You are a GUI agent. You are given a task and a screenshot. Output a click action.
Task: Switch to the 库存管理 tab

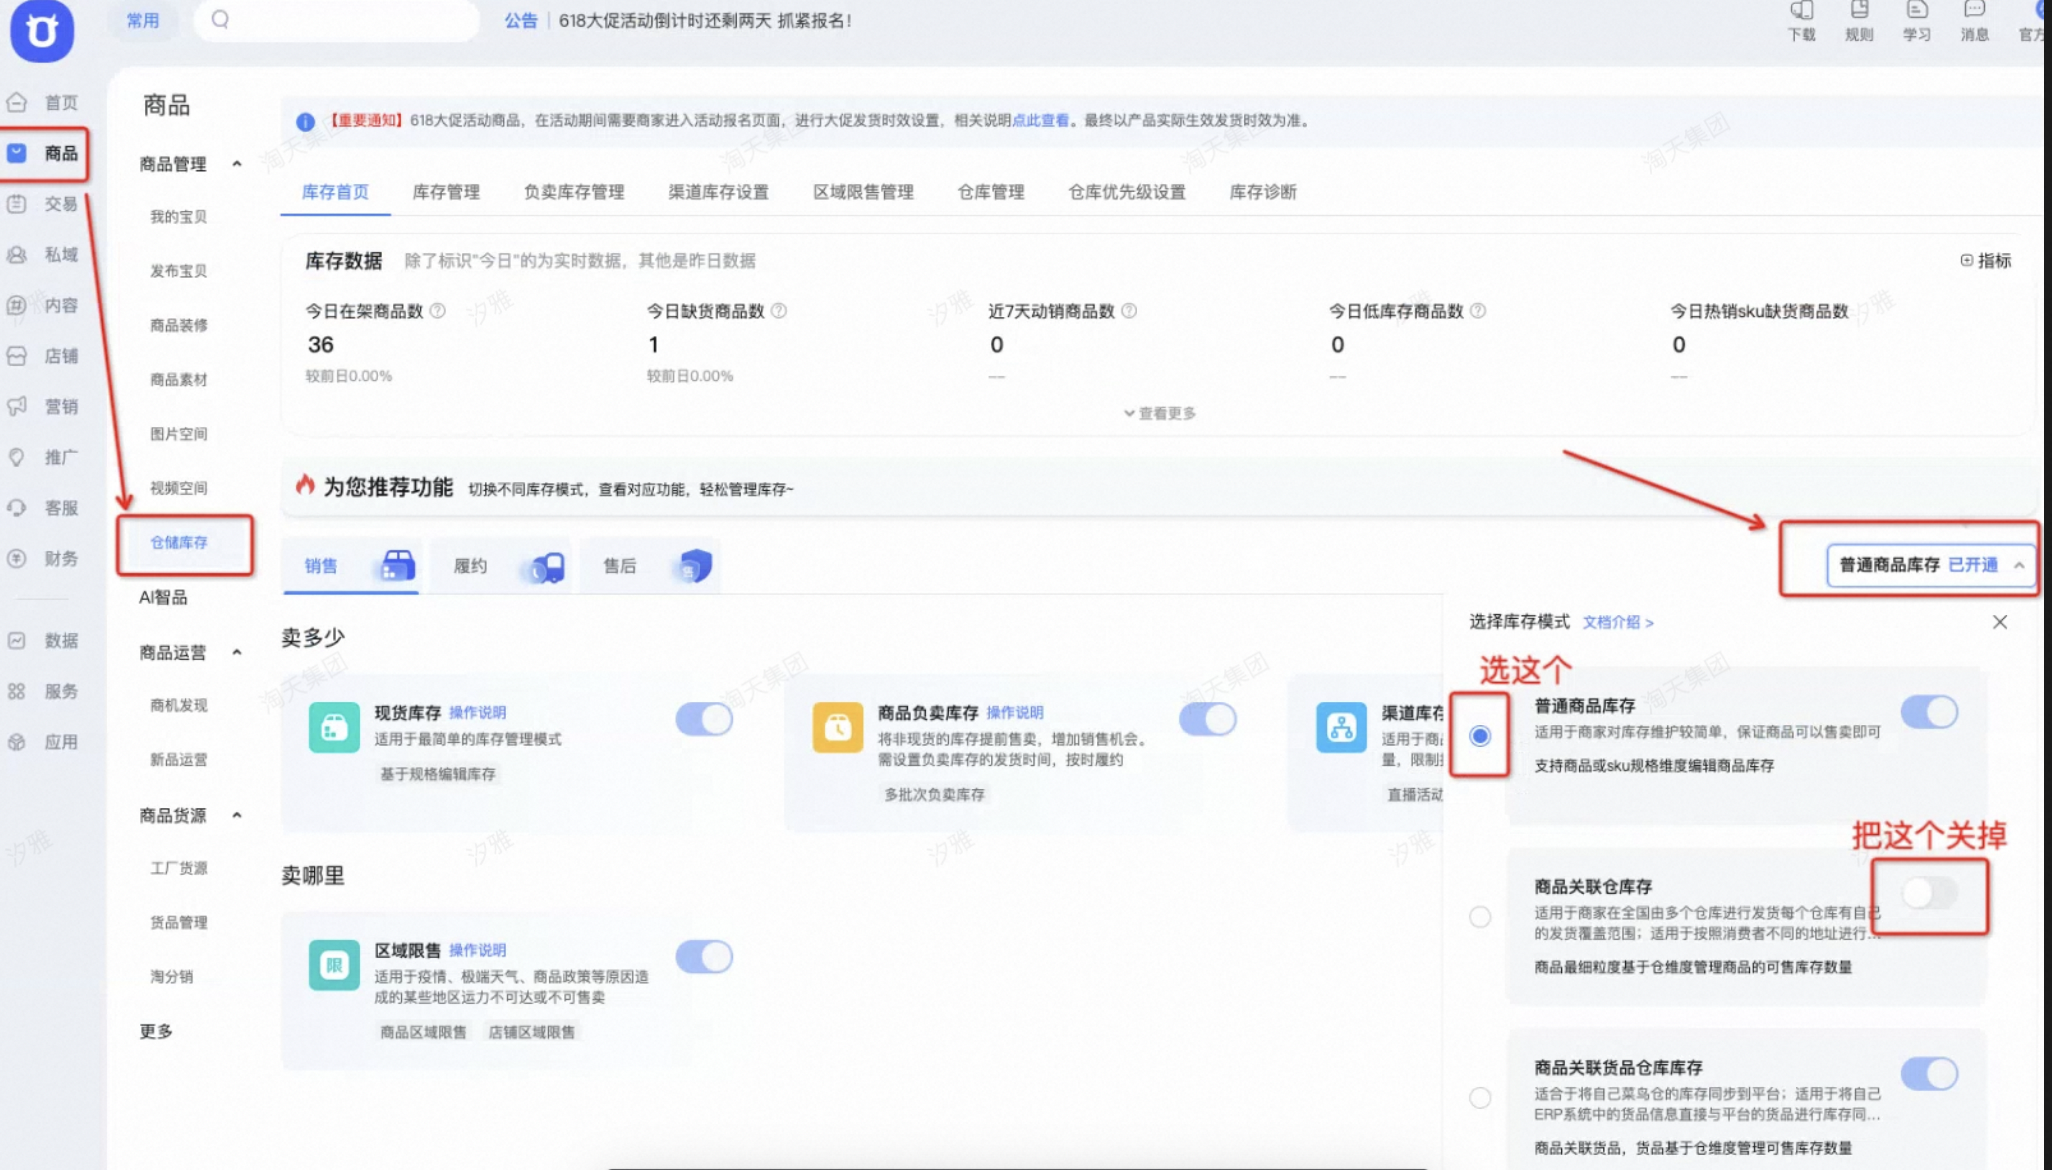pyautogui.click(x=446, y=192)
